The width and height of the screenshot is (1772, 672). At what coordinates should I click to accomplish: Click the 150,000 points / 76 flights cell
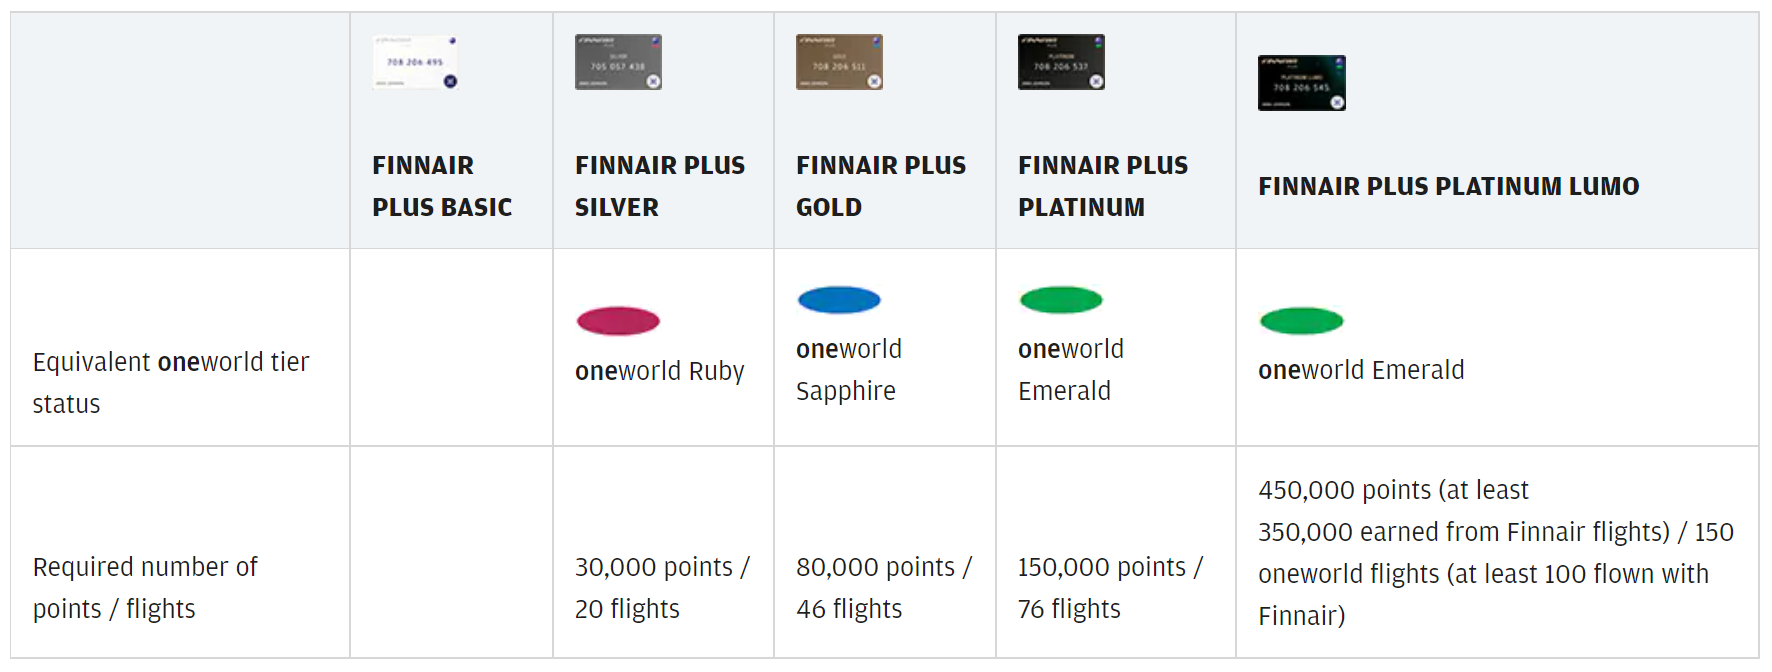1111,588
